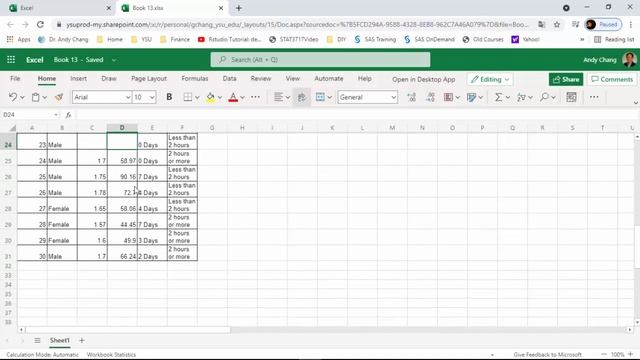The image size is (640, 360).
Task: Open the File menu
Action: tap(15, 78)
